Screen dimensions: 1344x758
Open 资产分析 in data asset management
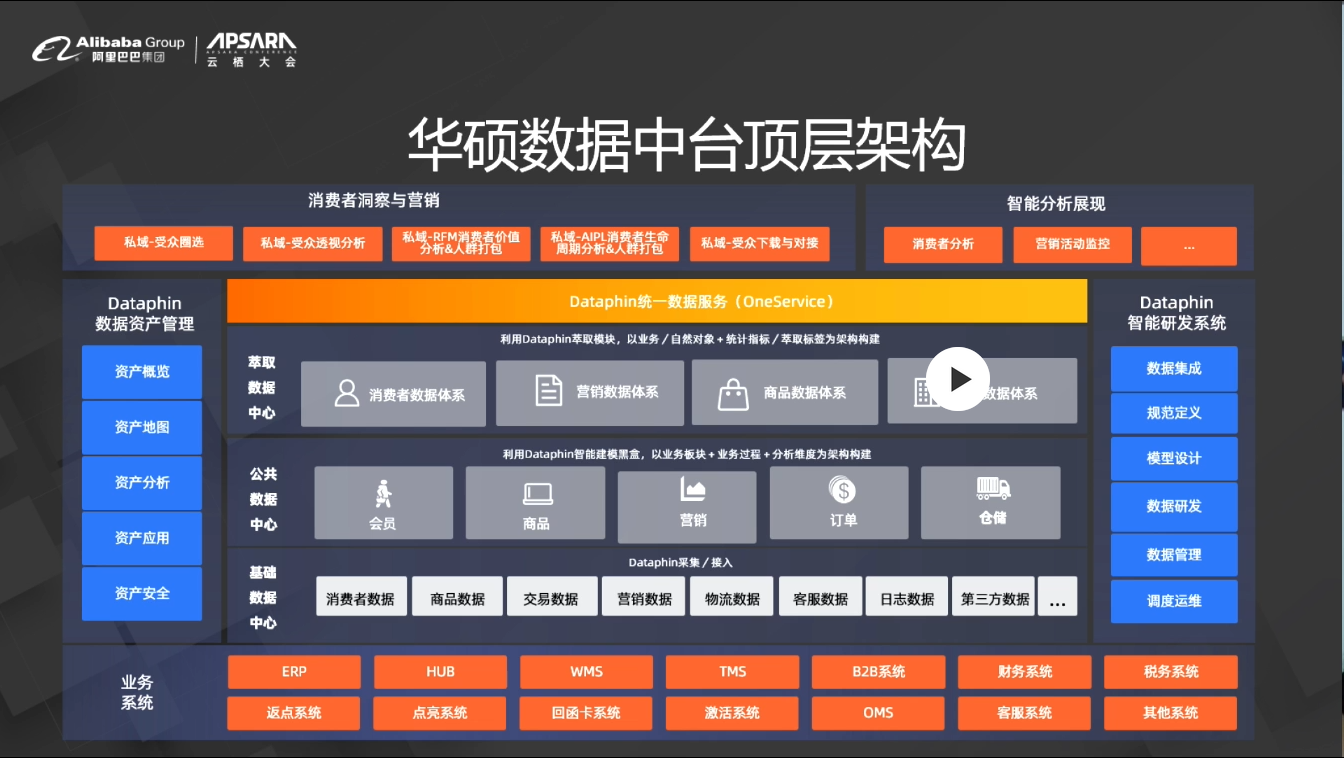pyautogui.click(x=142, y=483)
